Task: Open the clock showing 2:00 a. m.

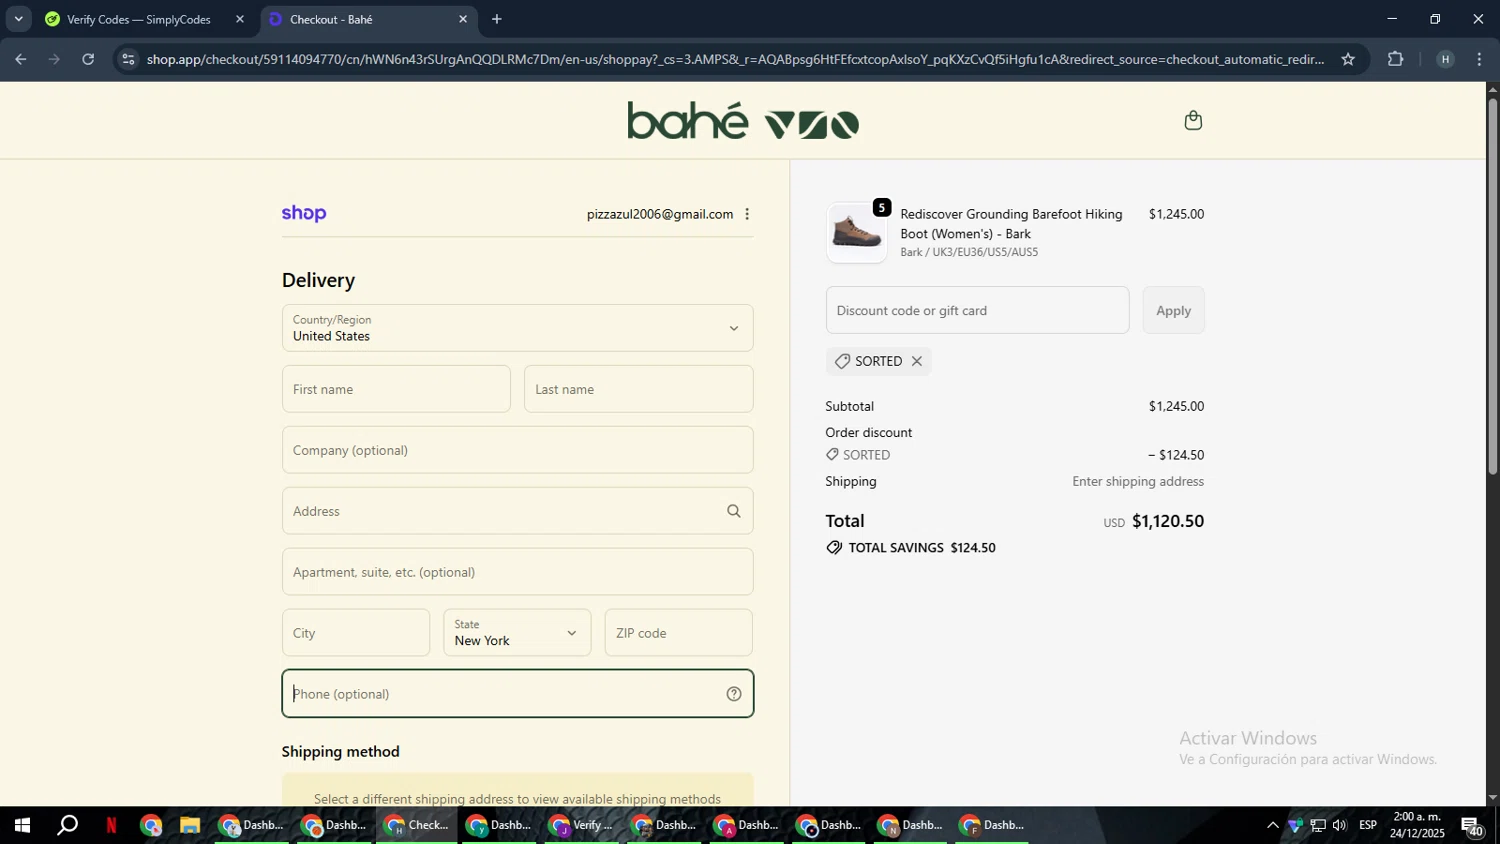Action: click(1417, 825)
